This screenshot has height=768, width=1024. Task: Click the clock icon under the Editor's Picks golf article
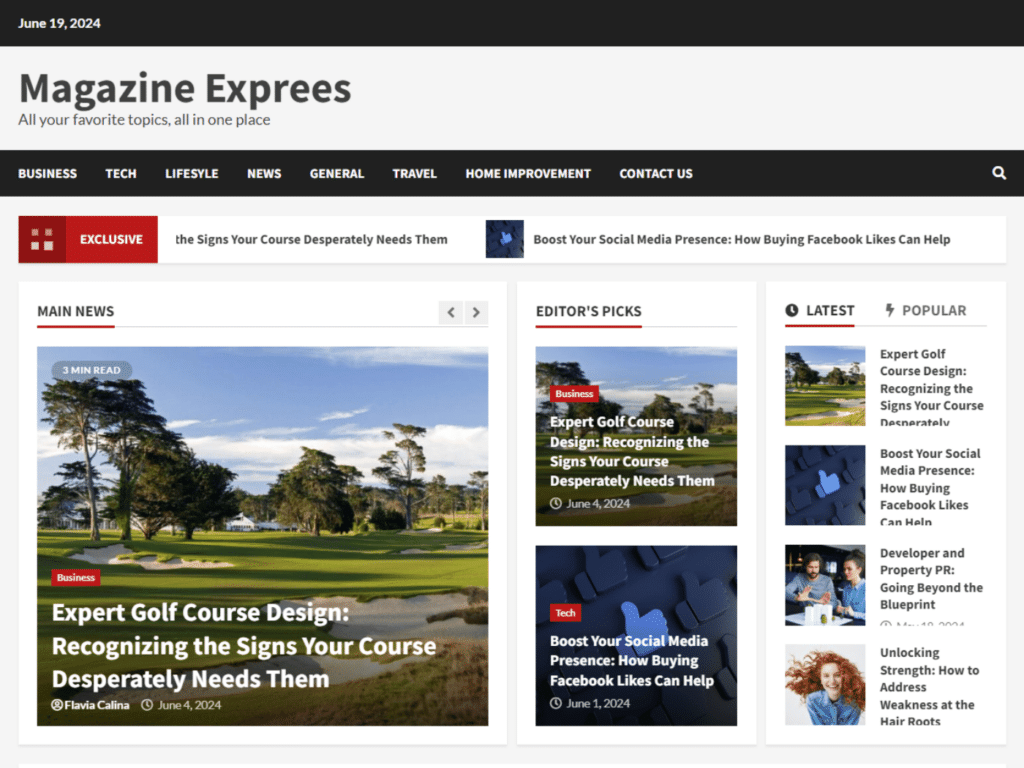click(554, 504)
